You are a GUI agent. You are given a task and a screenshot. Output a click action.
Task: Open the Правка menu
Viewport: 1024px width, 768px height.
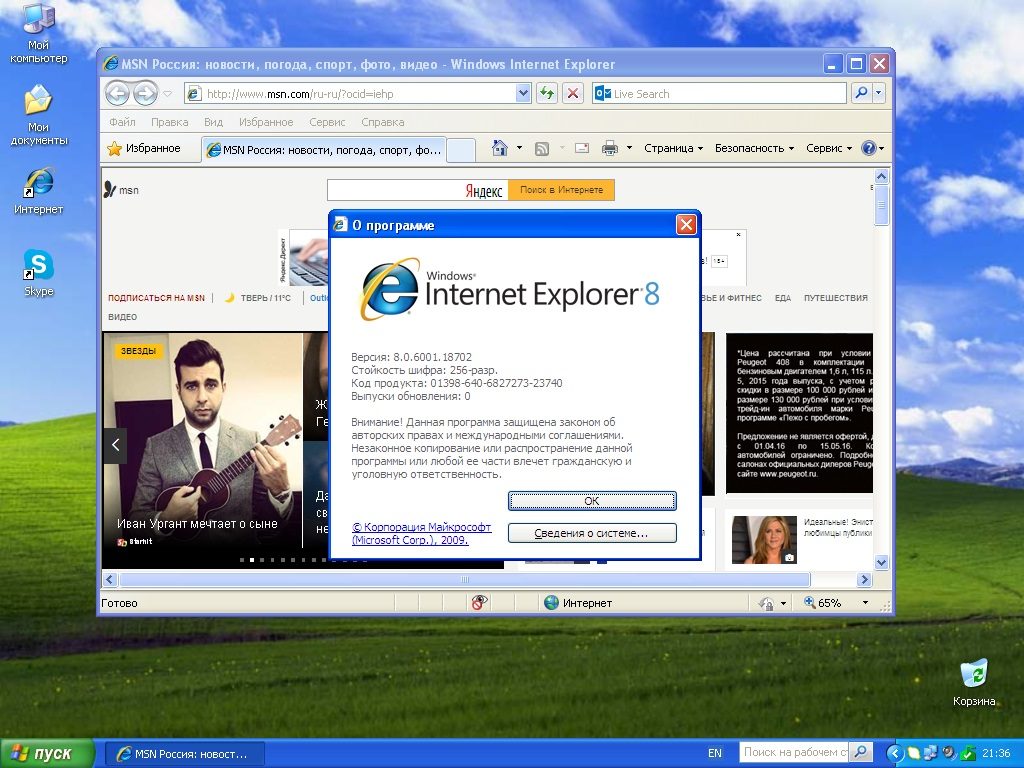coord(170,122)
